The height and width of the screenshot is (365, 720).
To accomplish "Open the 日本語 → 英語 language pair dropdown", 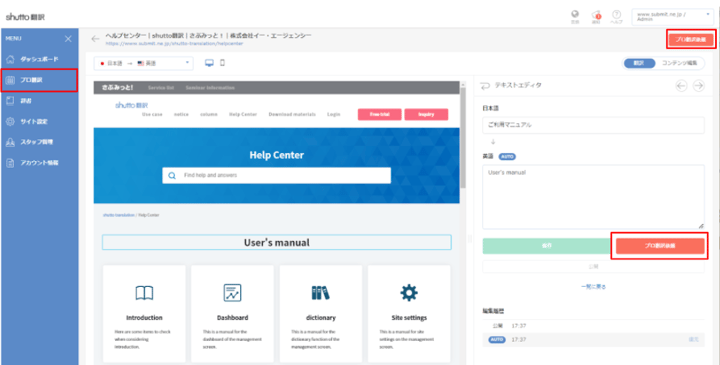I will pos(144,63).
